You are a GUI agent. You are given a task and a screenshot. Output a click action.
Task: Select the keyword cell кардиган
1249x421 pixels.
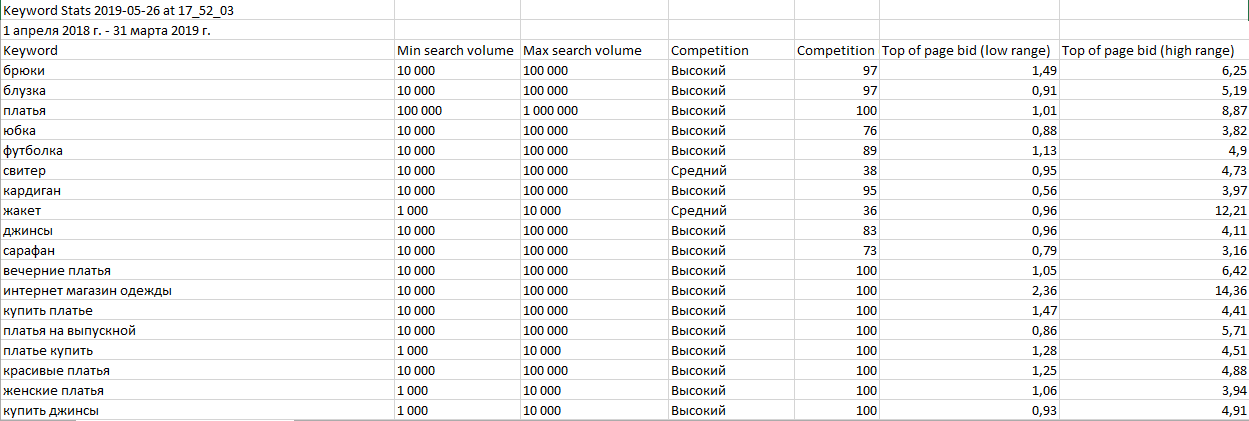pyautogui.click(x=197, y=190)
